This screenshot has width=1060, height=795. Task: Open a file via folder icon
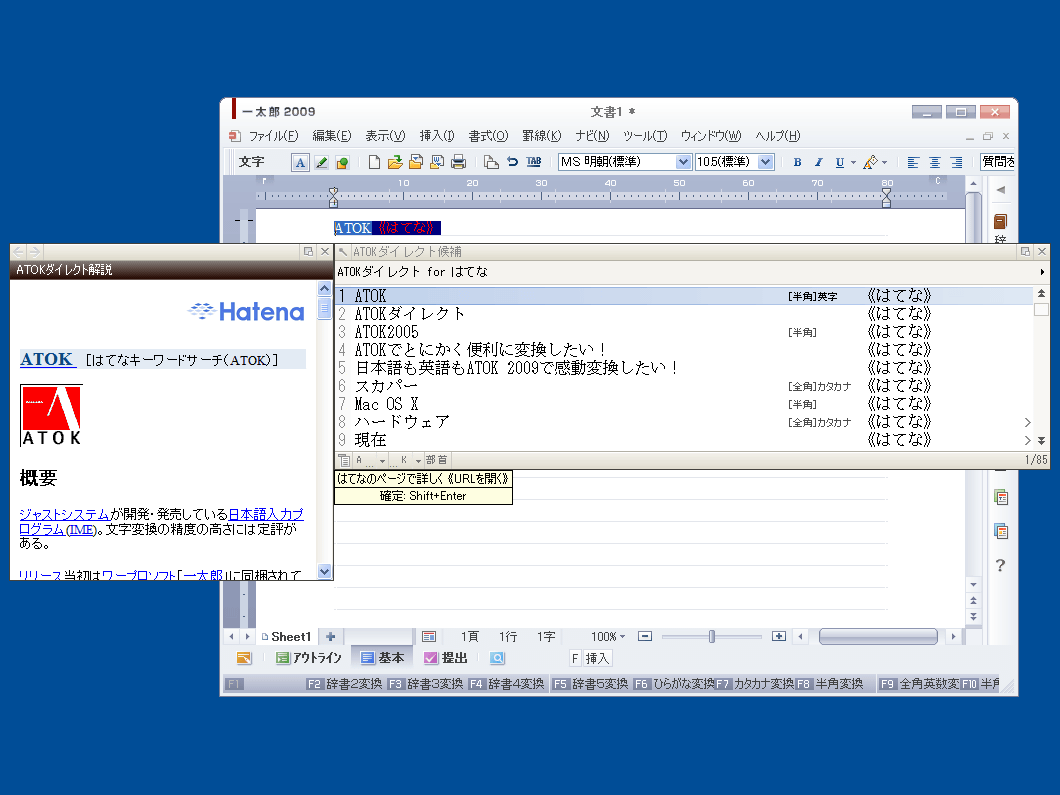pos(395,162)
